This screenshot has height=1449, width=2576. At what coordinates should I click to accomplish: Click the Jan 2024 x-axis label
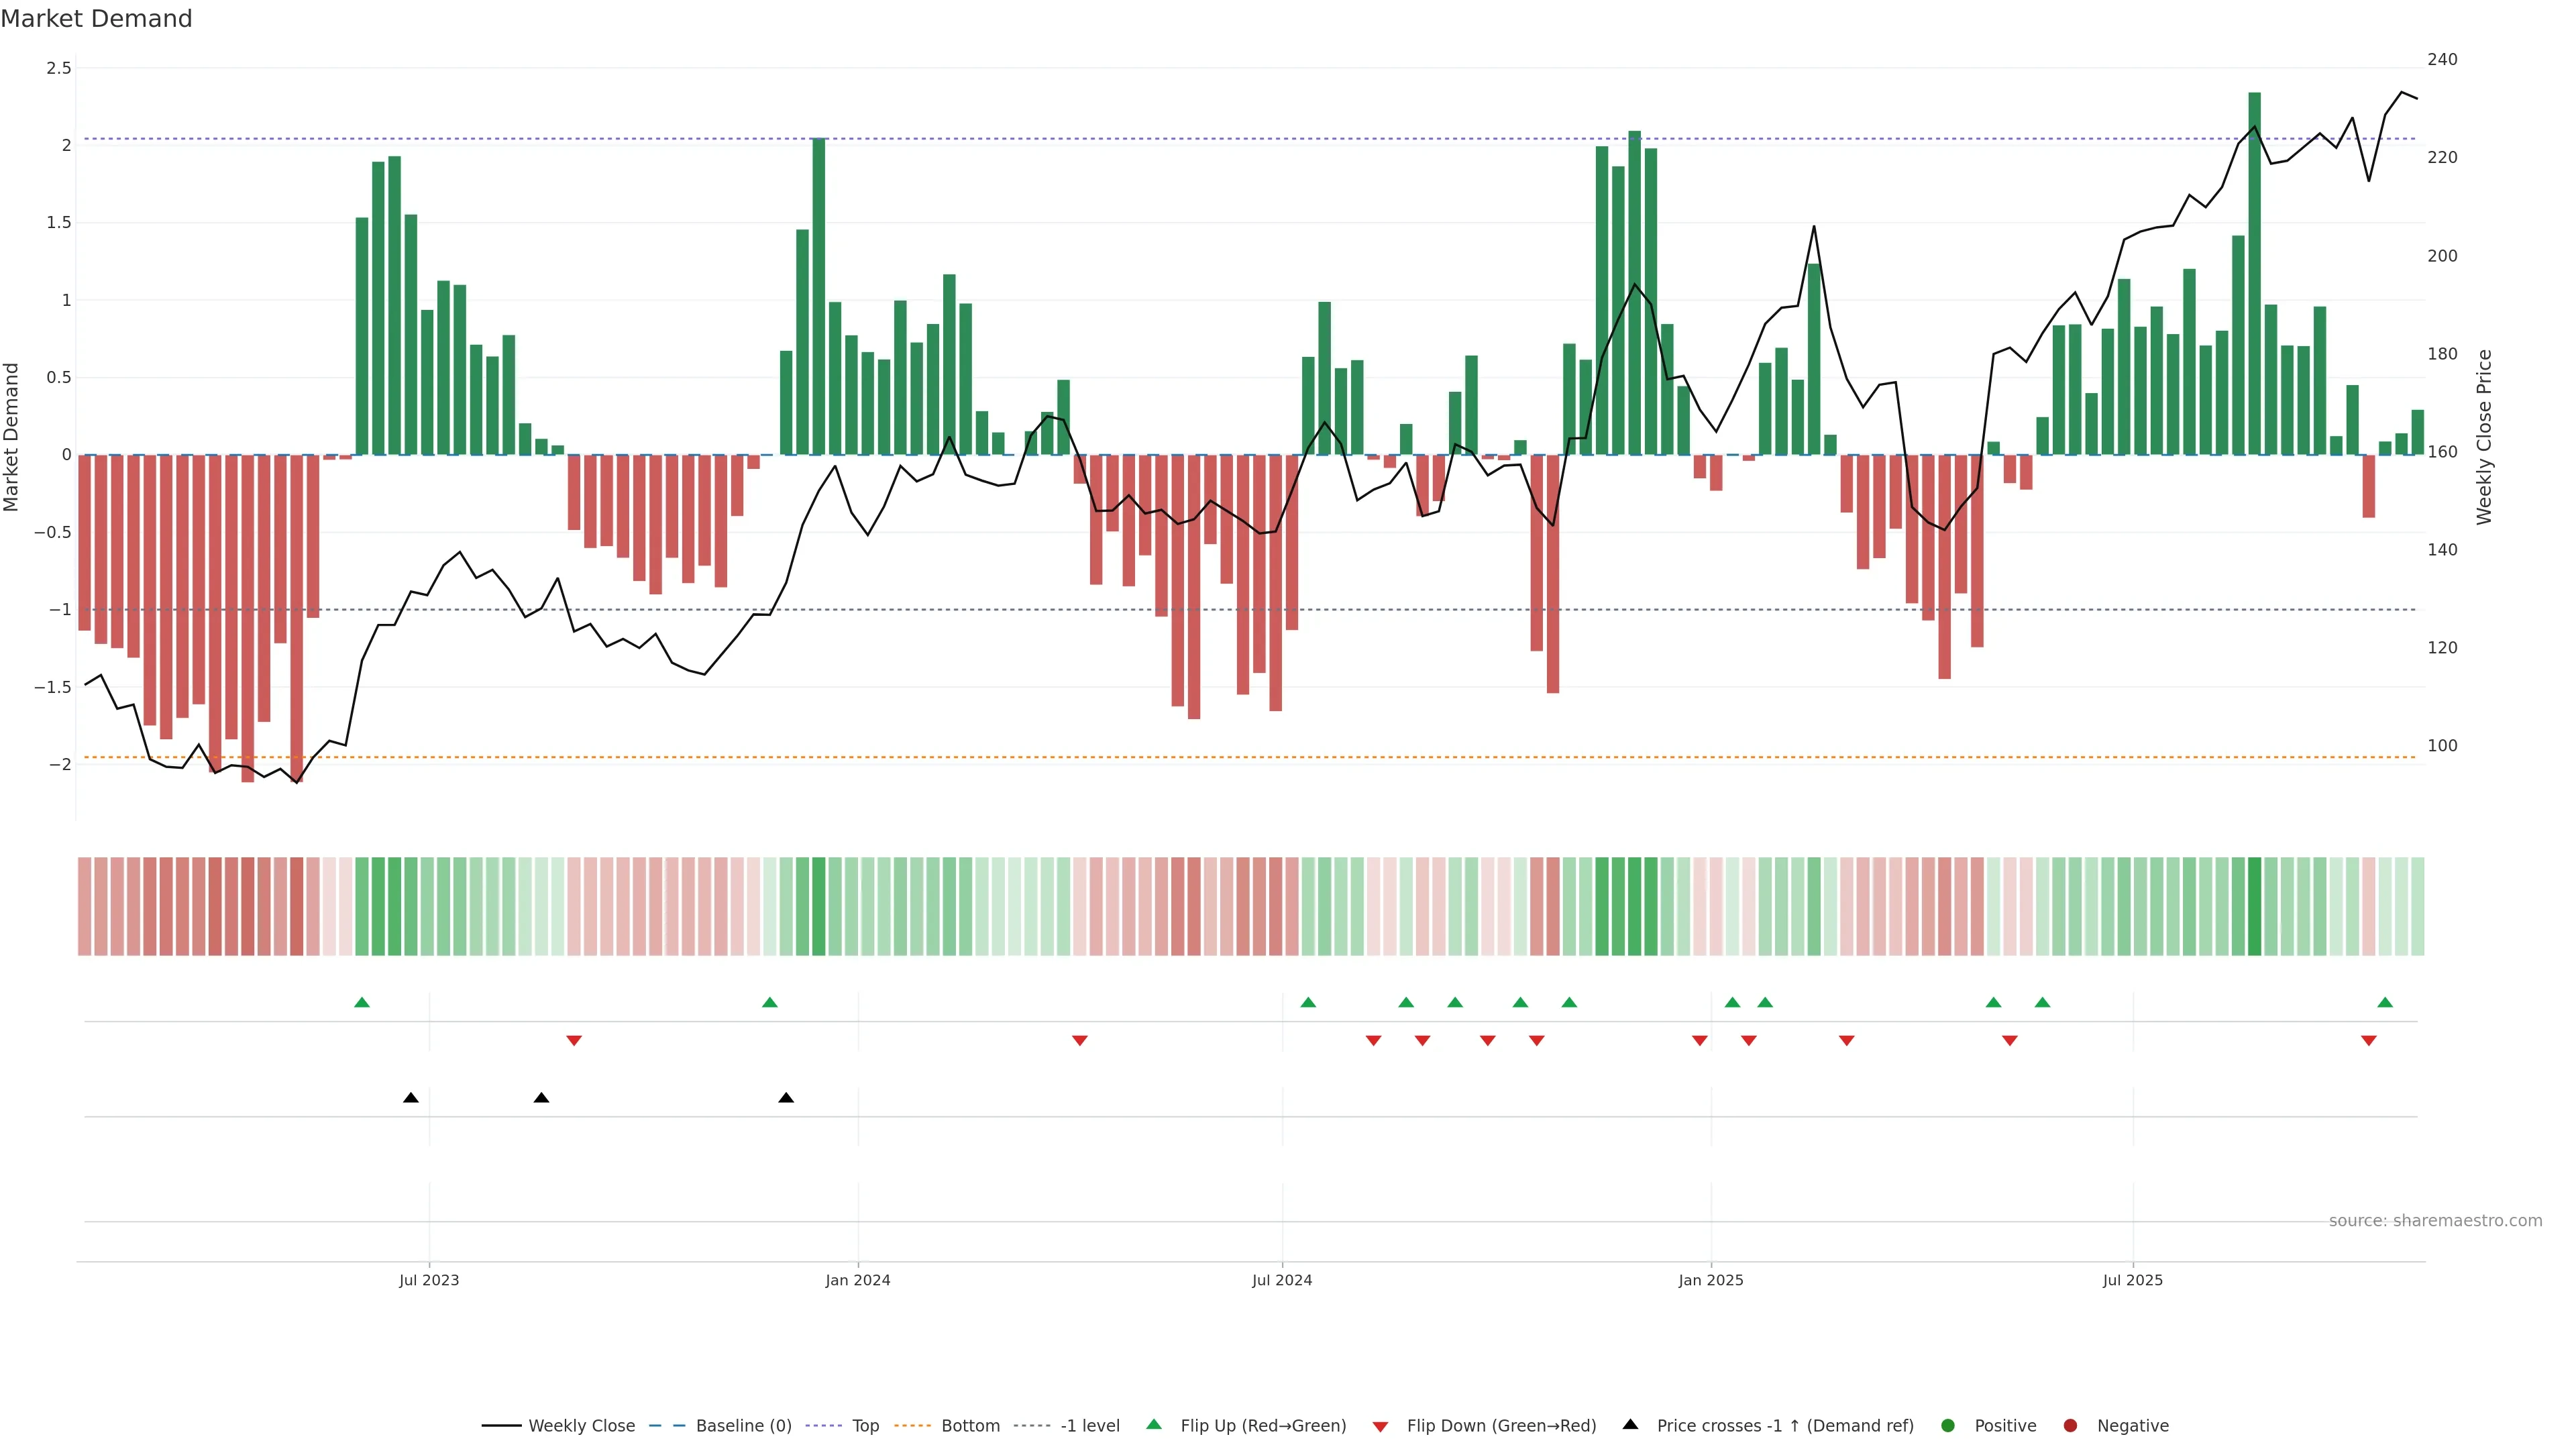coord(857,1280)
